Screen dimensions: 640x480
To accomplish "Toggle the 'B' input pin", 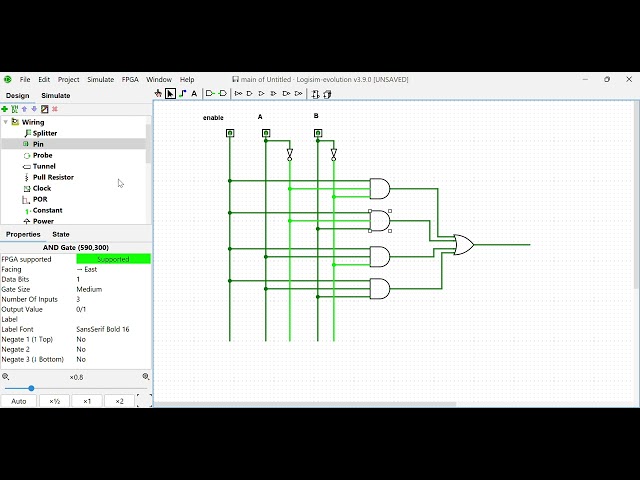I will [x=318, y=133].
